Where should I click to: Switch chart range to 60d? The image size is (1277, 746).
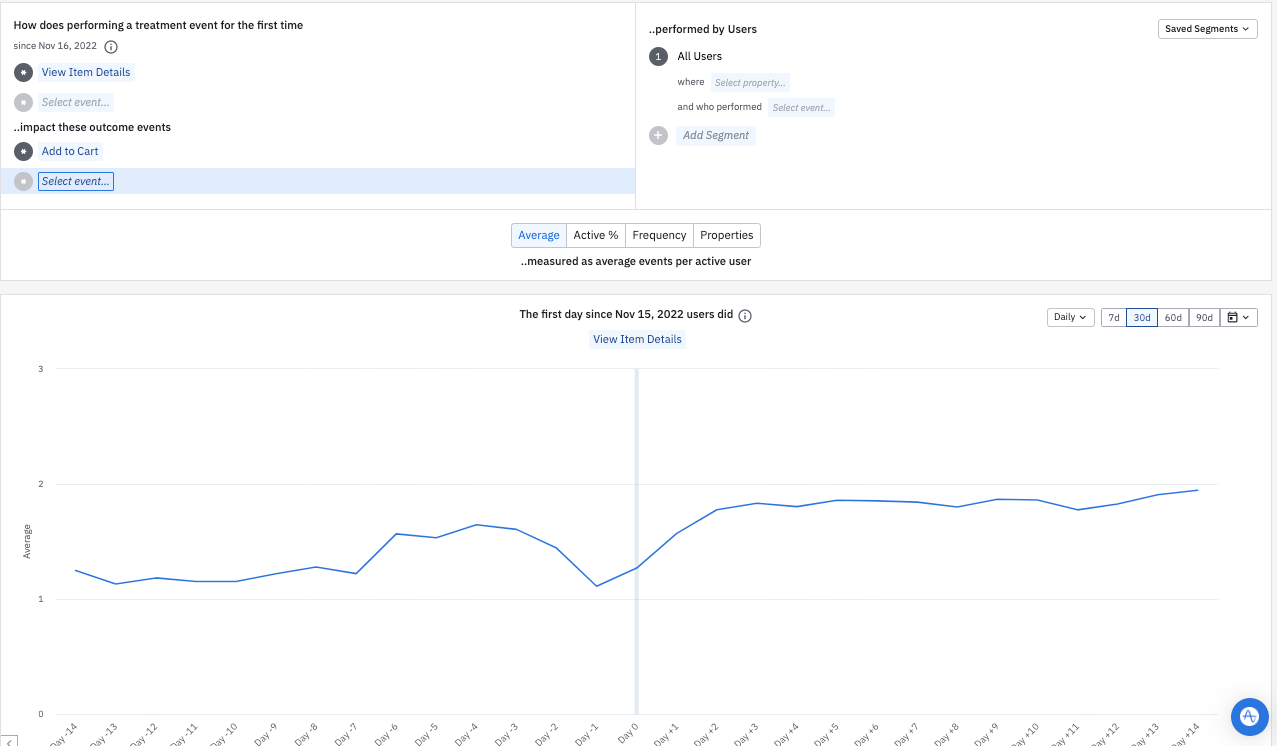(1173, 317)
